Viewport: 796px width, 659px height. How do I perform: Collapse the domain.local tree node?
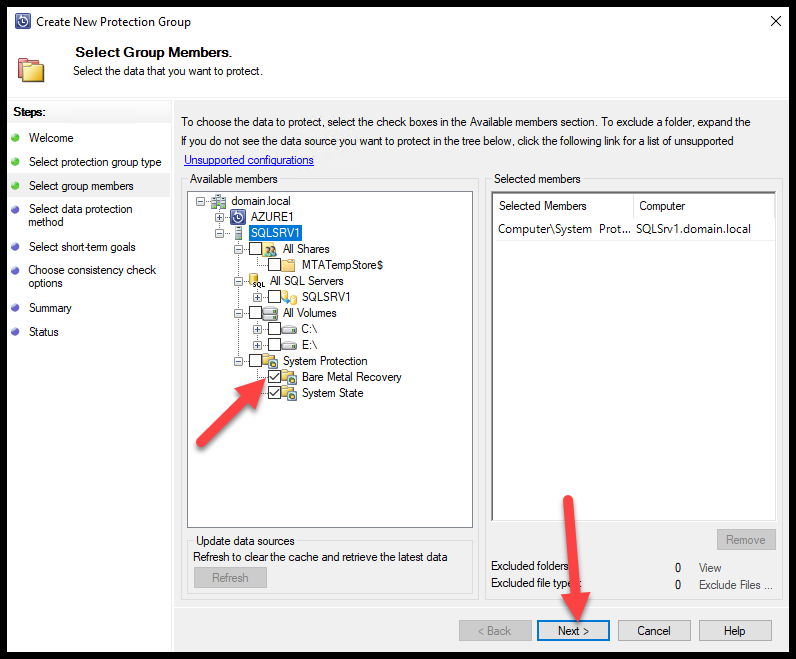click(x=201, y=202)
